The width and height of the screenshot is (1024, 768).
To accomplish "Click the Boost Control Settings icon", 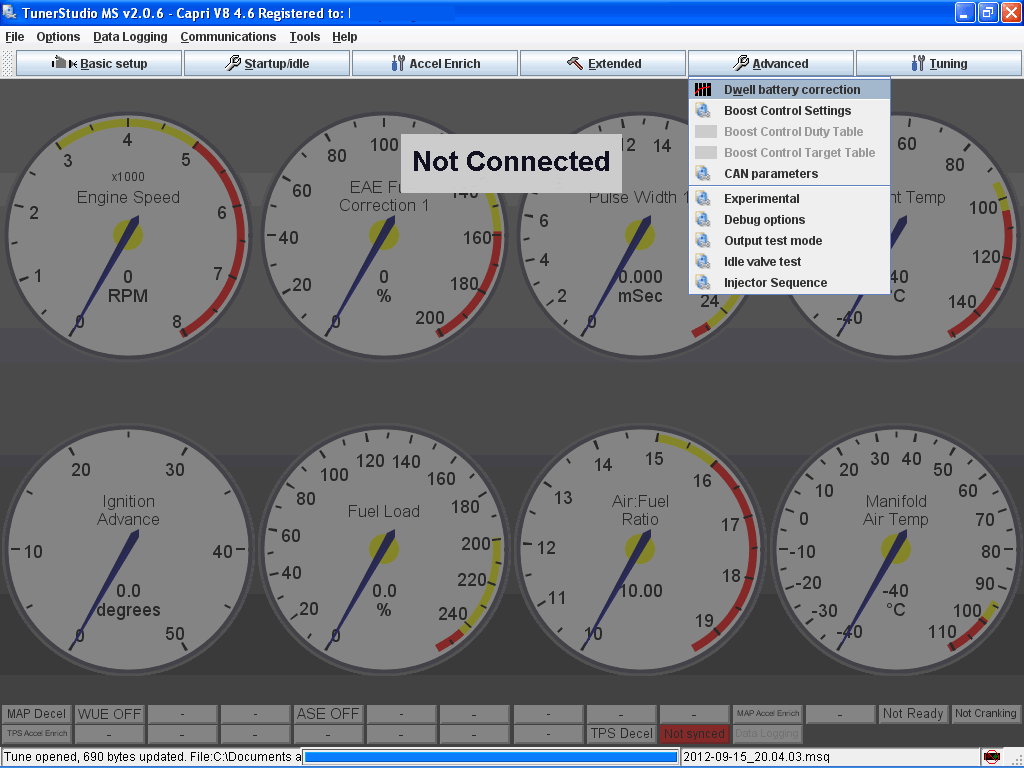I will [x=703, y=110].
